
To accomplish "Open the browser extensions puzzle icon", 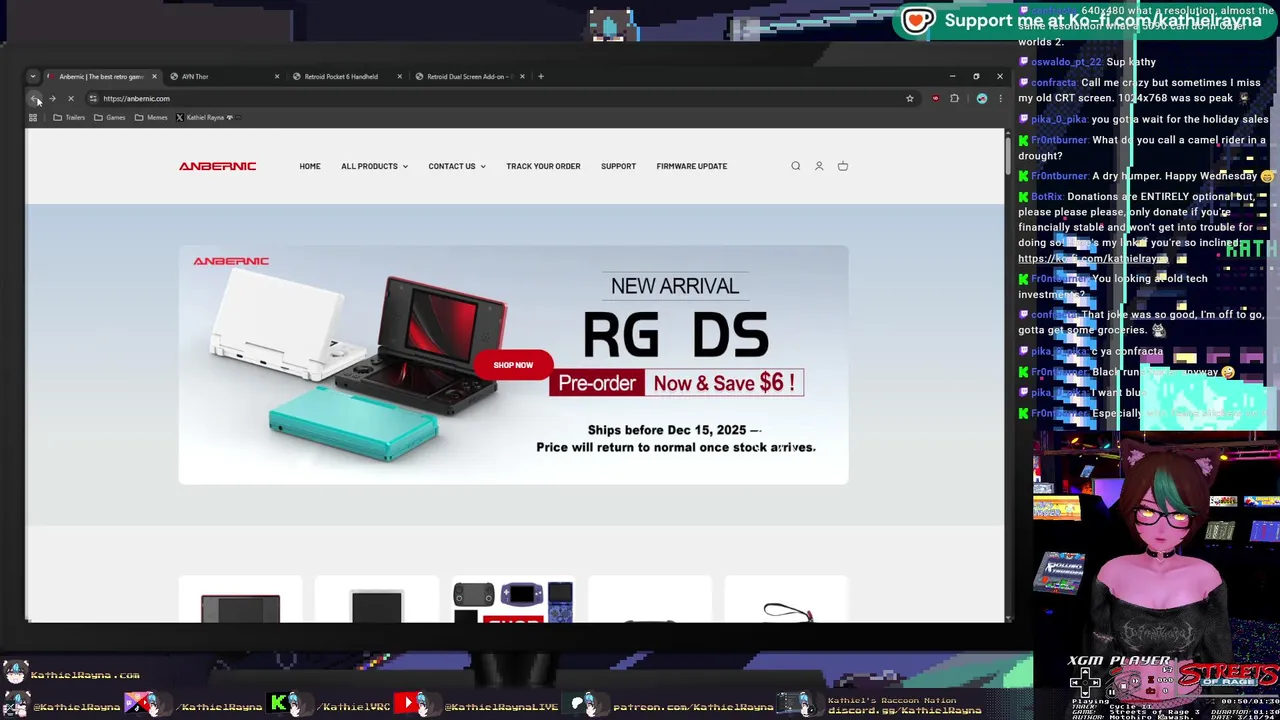I will [954, 98].
